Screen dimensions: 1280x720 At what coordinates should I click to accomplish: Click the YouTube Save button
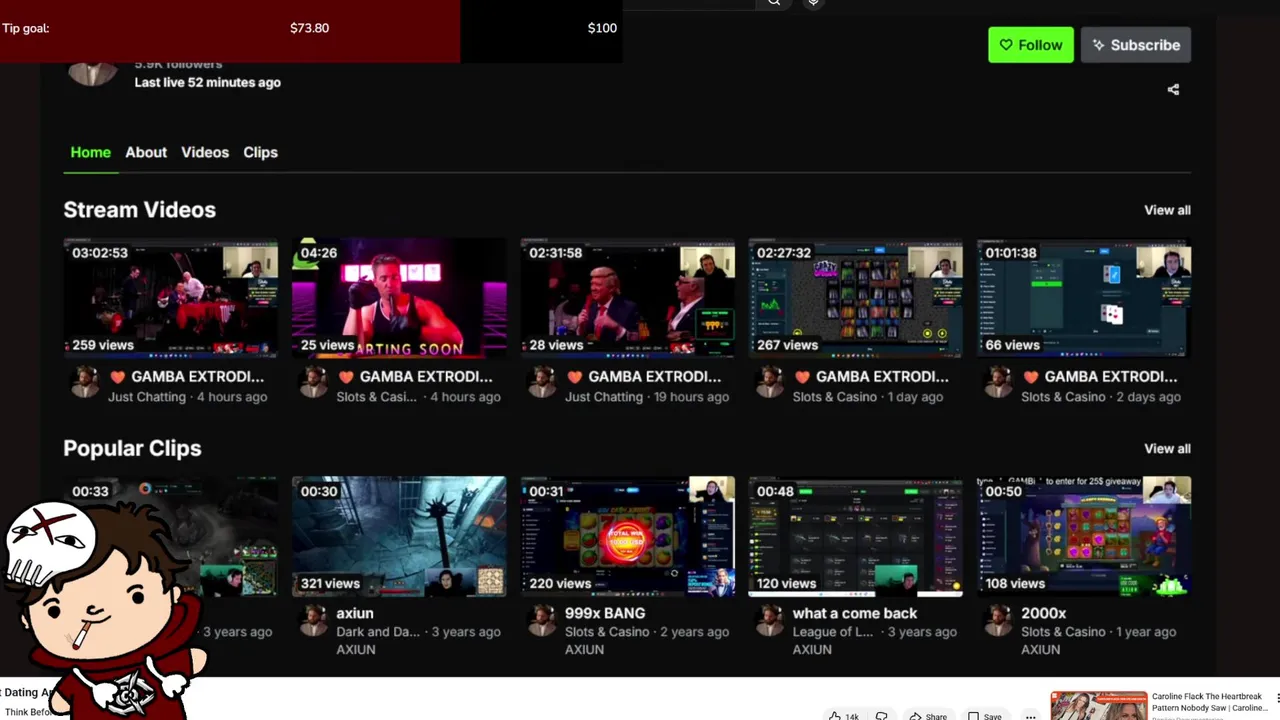[984, 715]
